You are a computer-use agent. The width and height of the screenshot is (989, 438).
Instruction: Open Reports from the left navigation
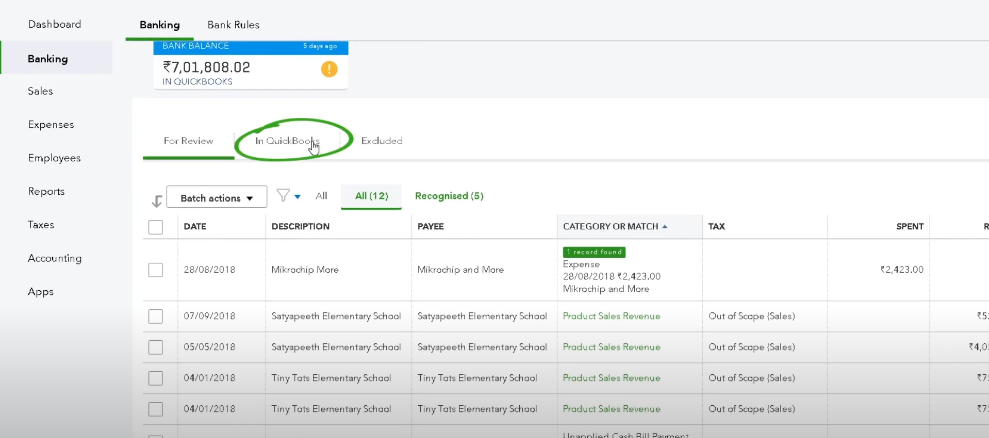pyautogui.click(x=46, y=191)
